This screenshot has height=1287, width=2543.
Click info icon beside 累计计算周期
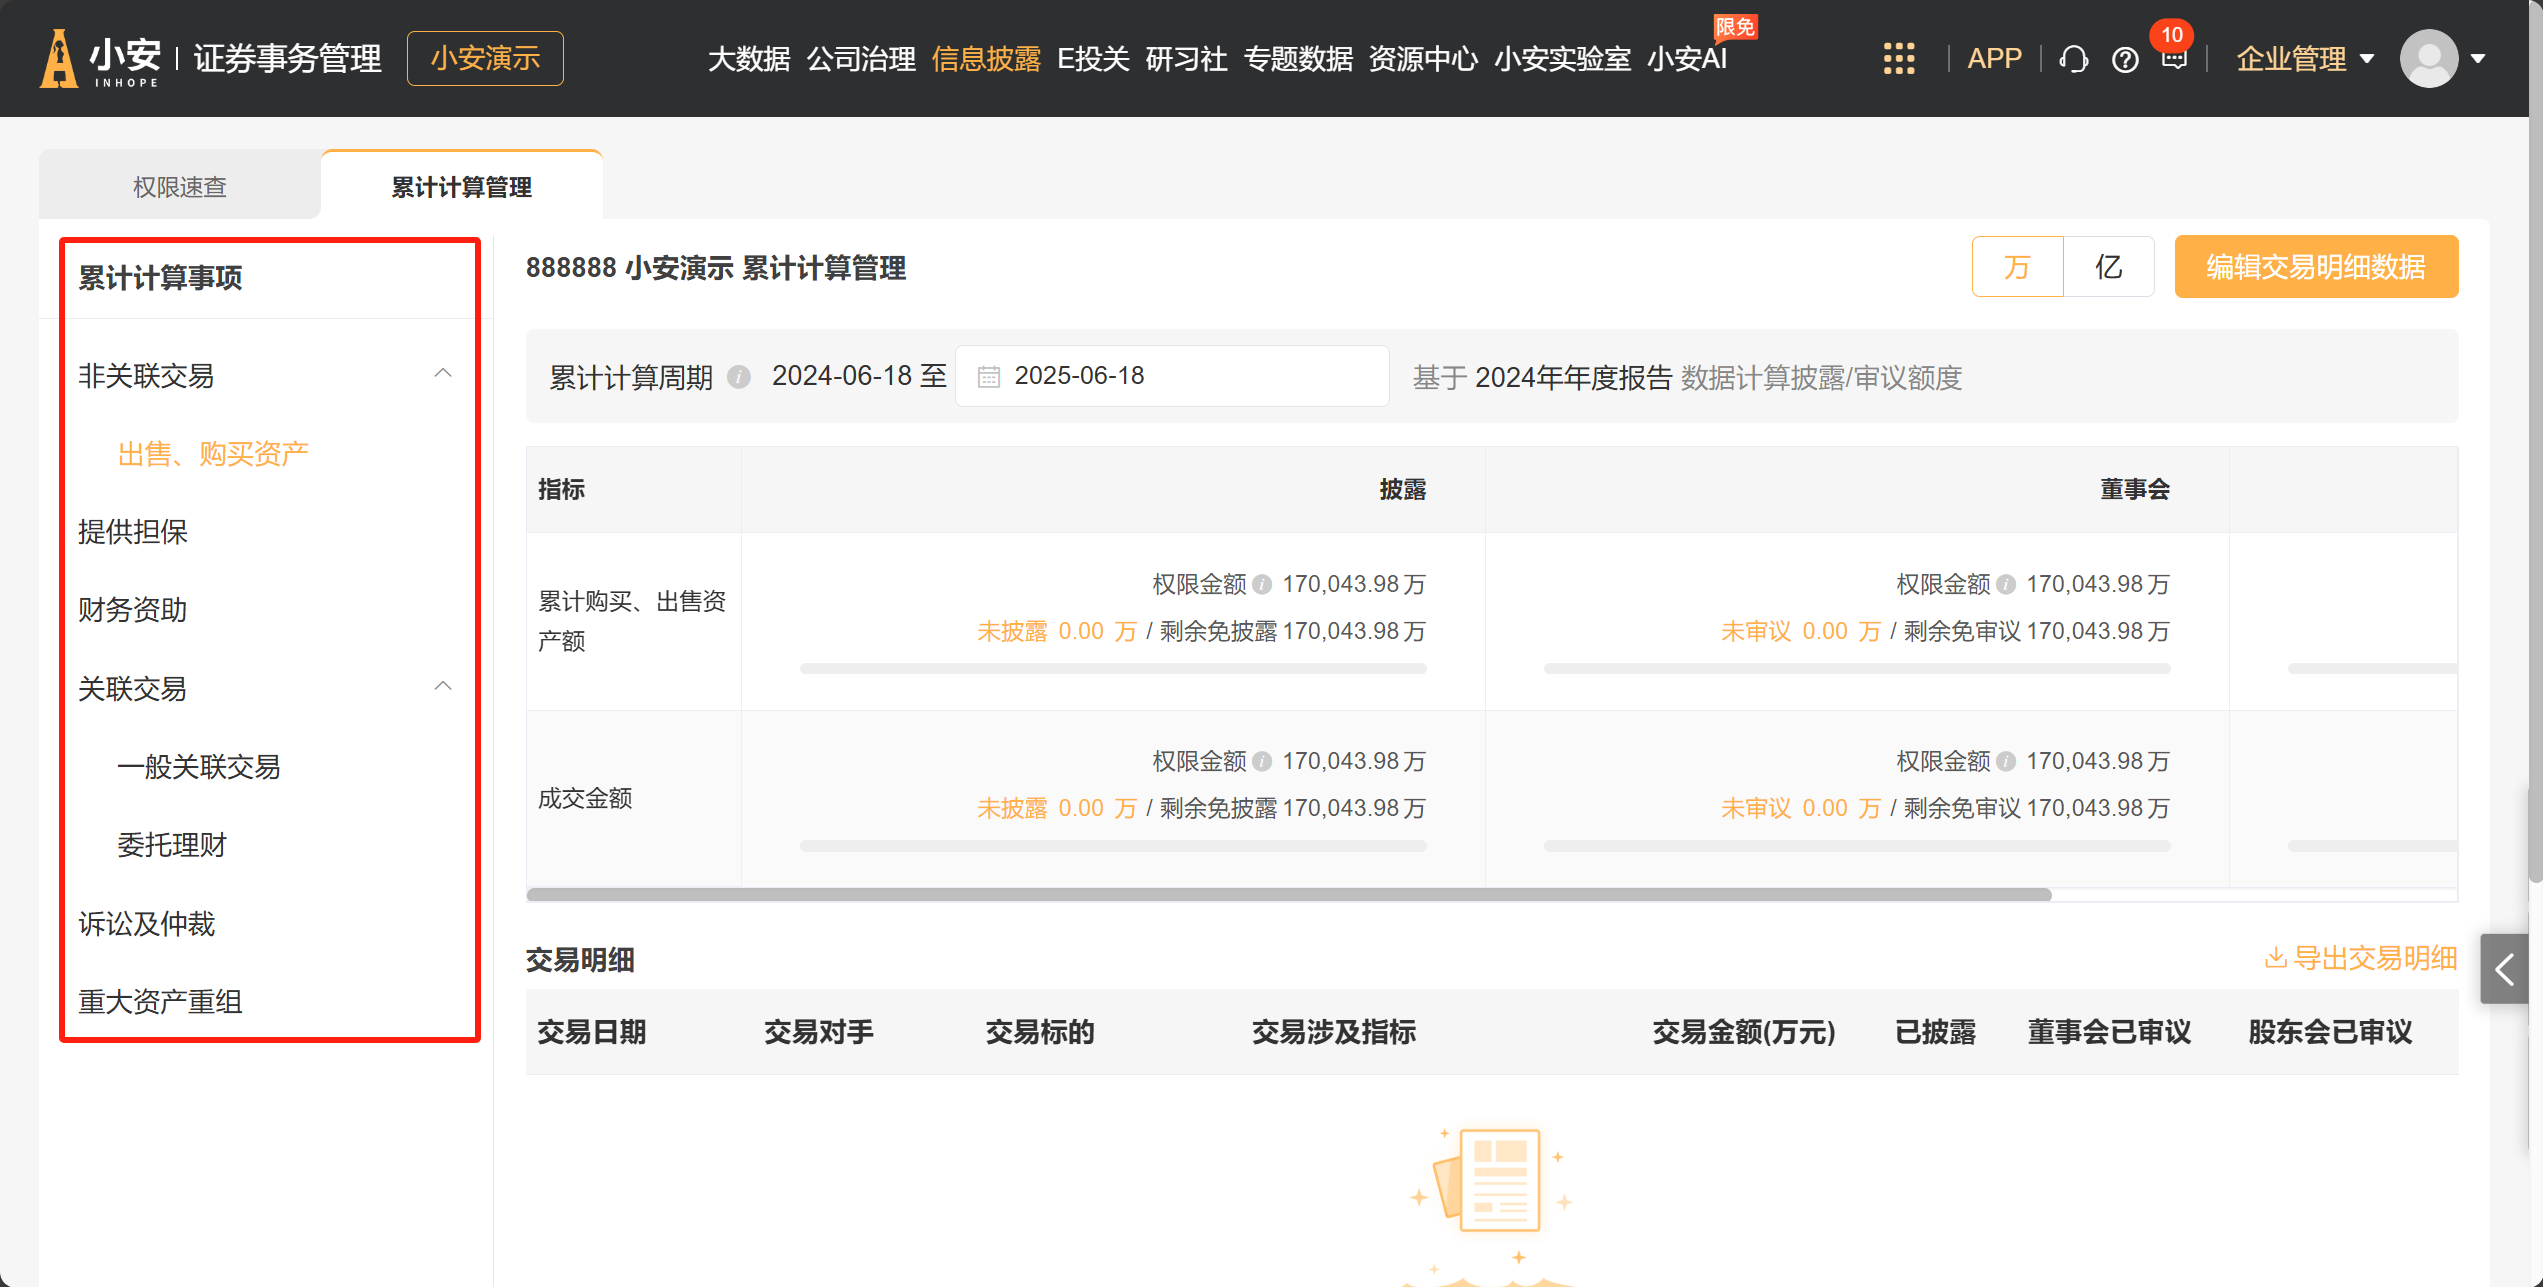point(739,377)
